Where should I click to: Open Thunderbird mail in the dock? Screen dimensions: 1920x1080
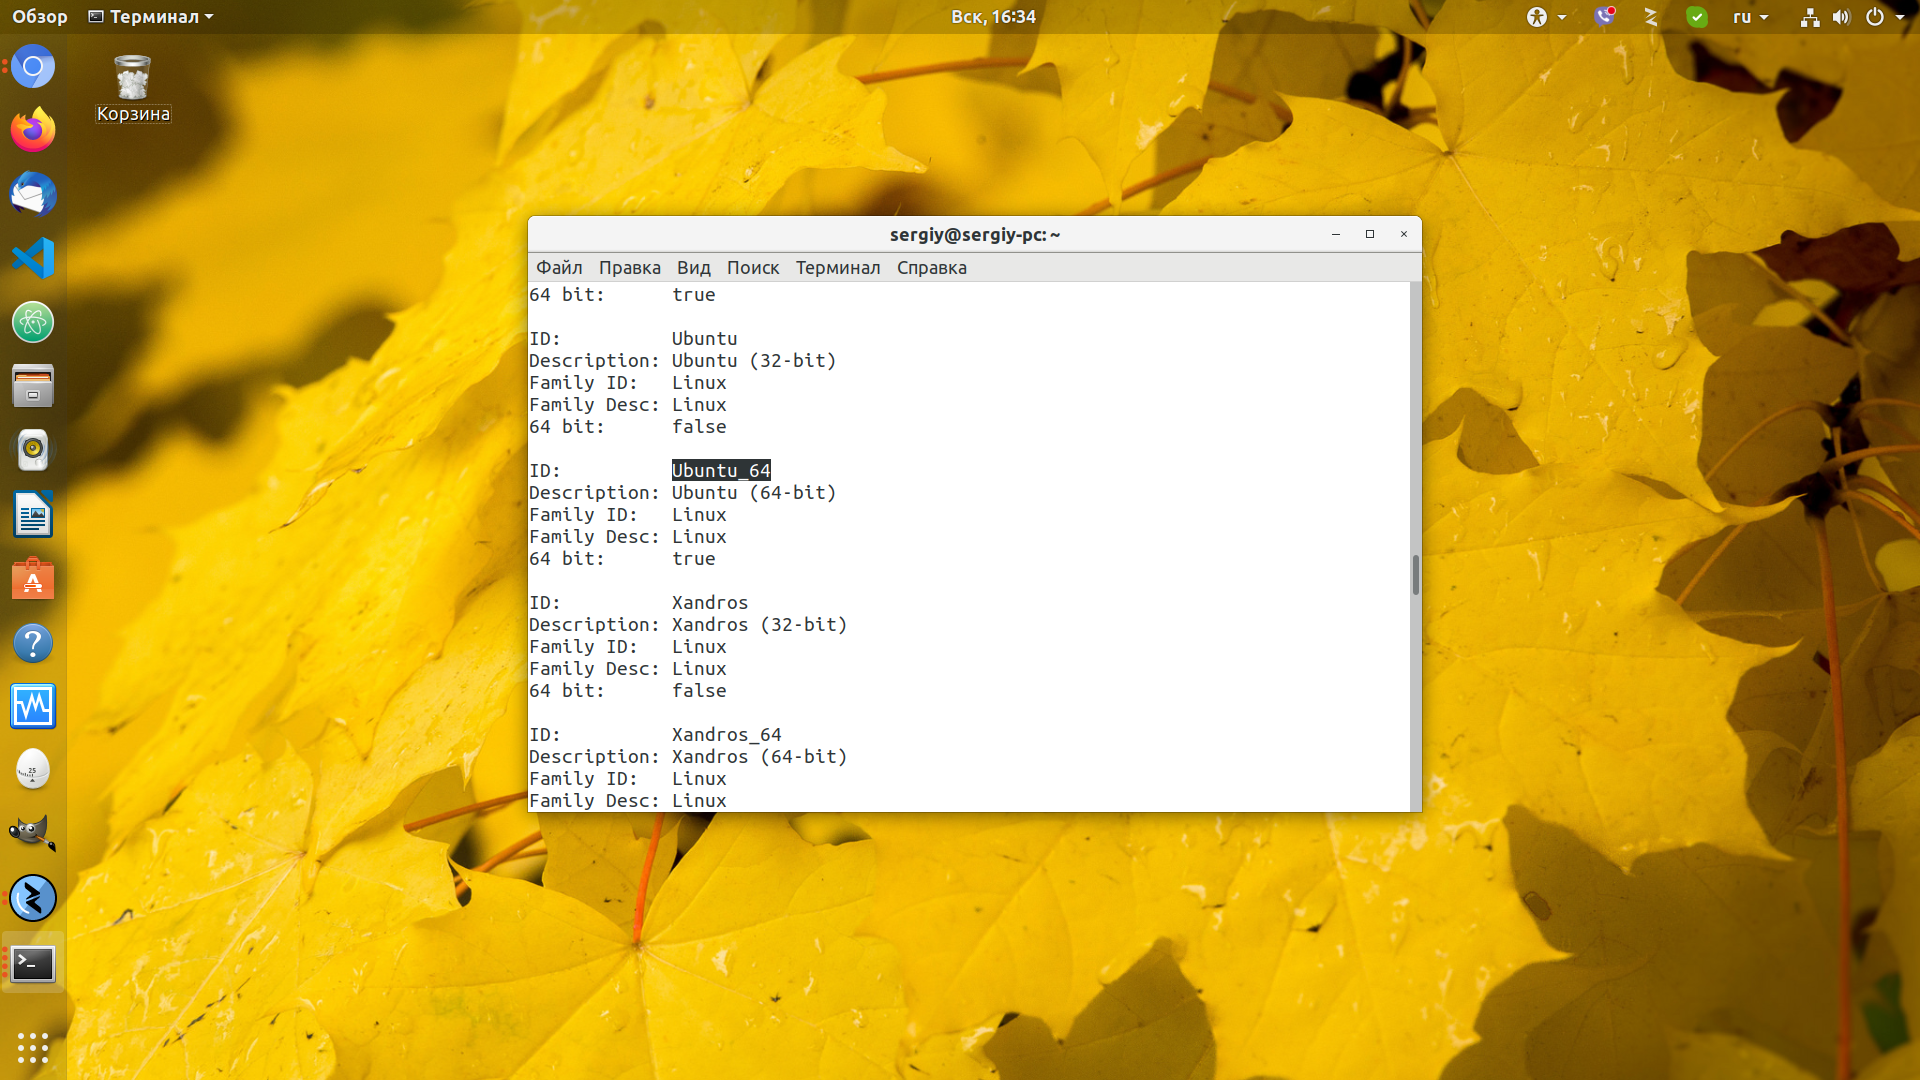coord(33,194)
